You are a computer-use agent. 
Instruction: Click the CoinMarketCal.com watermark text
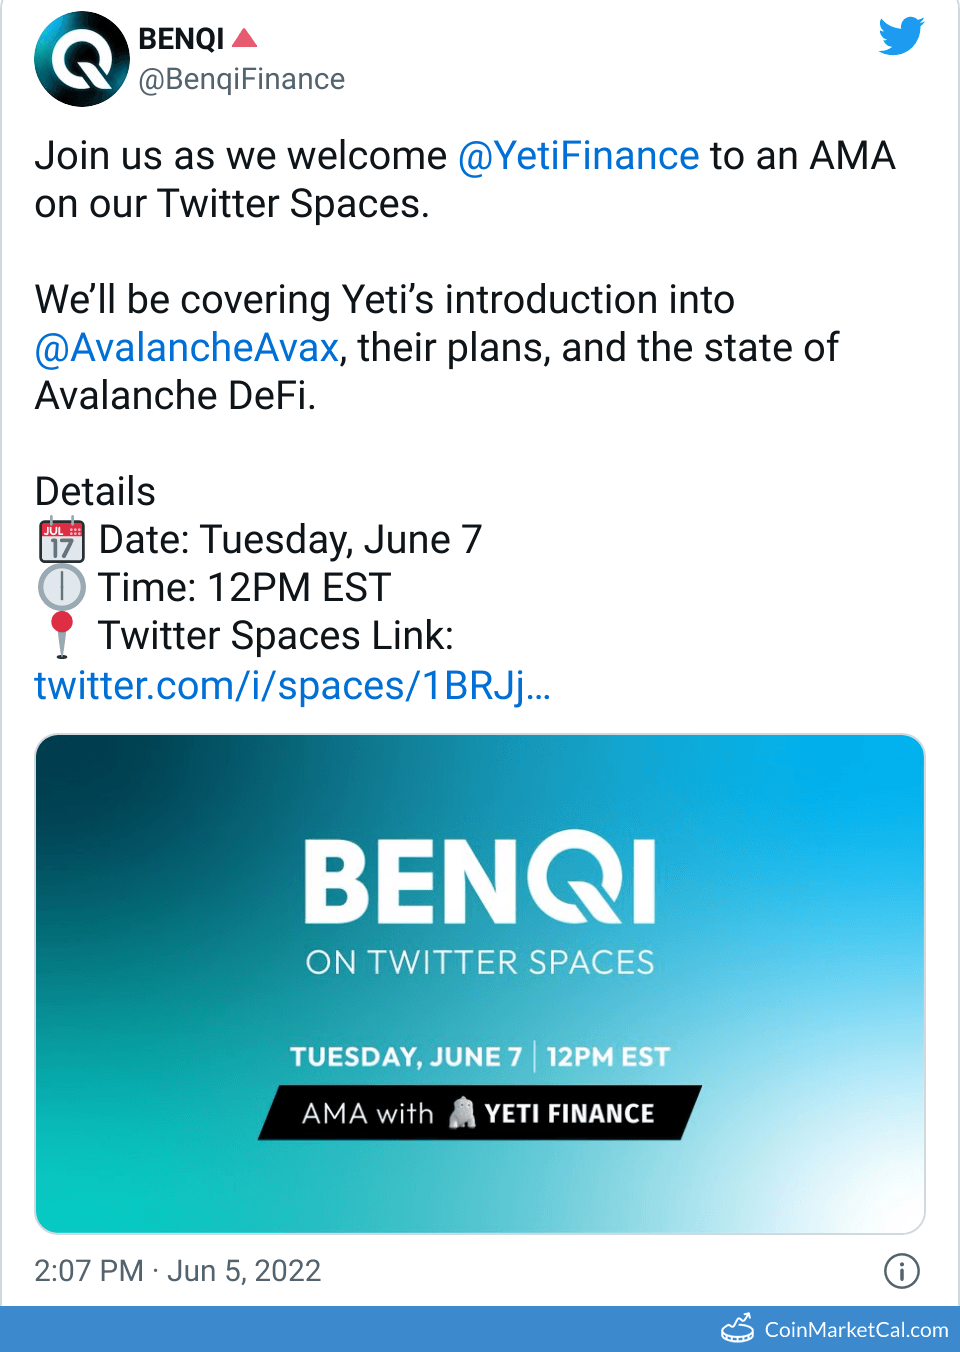click(856, 1330)
